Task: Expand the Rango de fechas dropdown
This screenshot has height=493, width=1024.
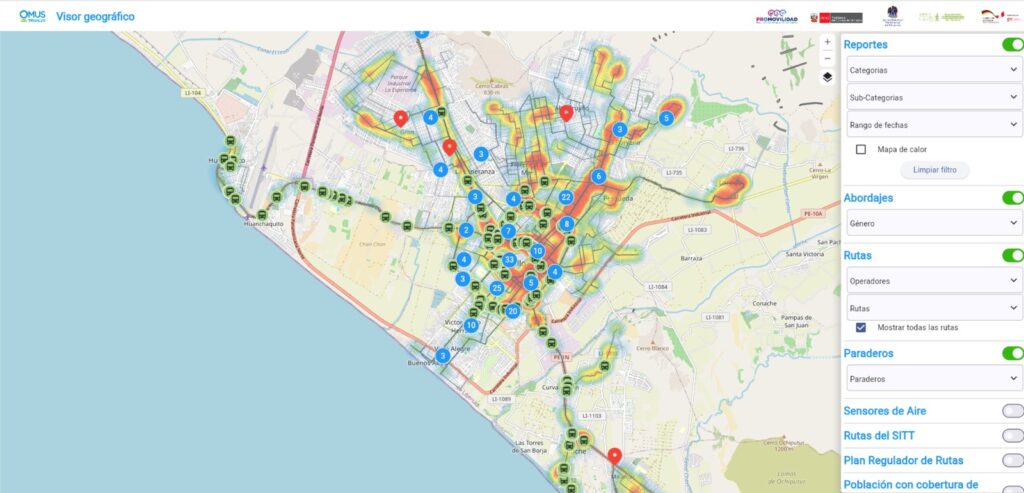Action: coord(931,125)
